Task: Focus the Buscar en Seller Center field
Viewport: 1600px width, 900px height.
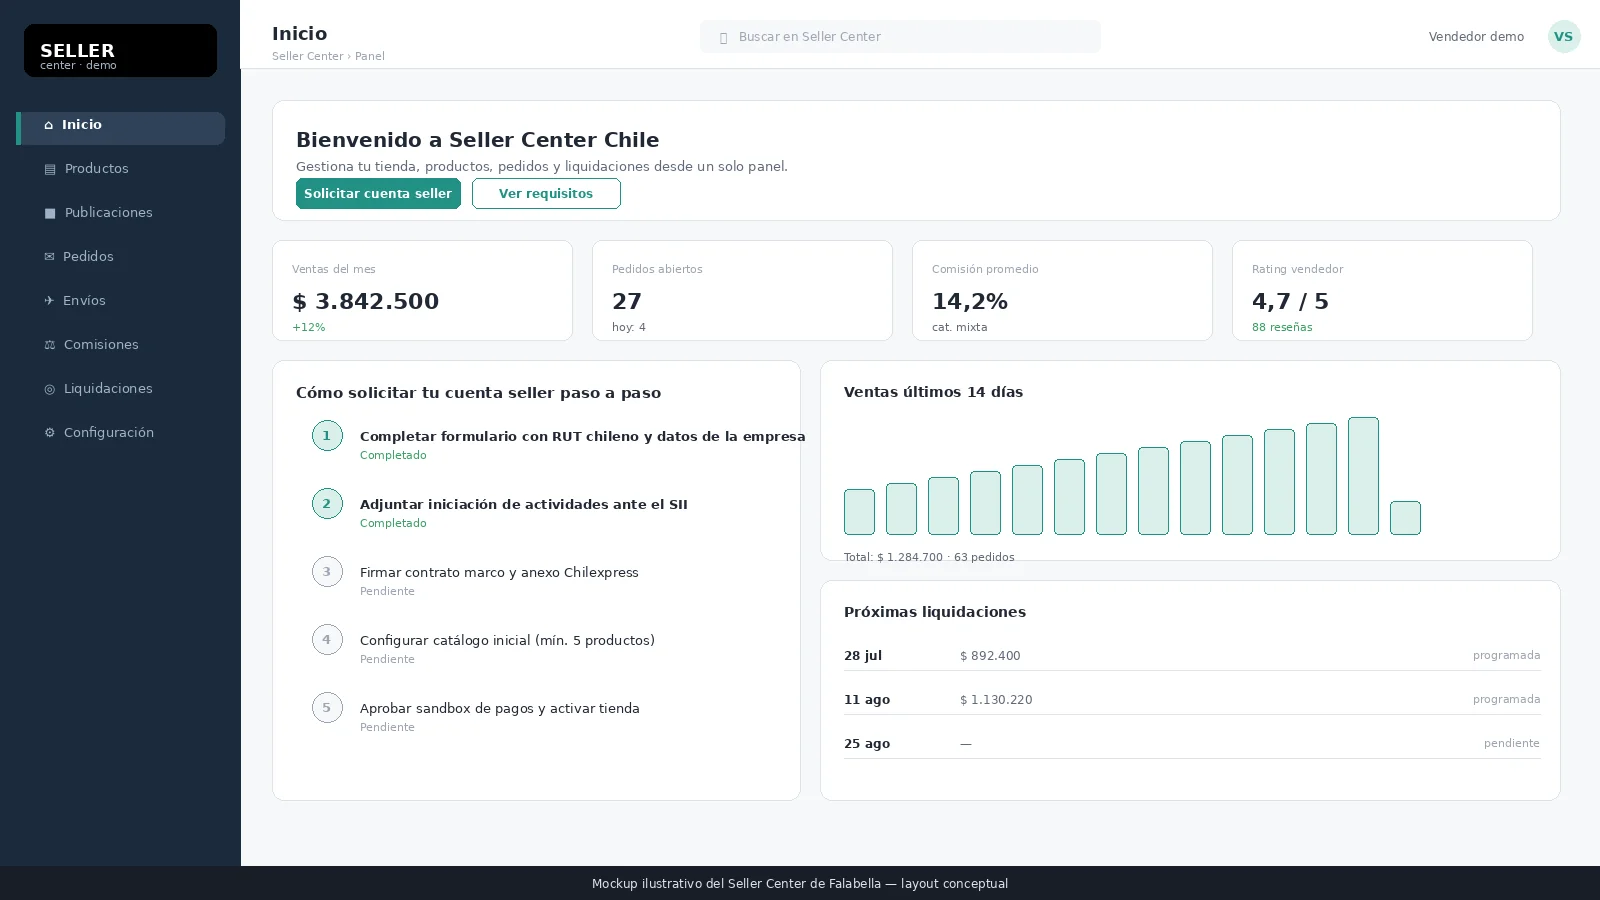Action: 900,37
